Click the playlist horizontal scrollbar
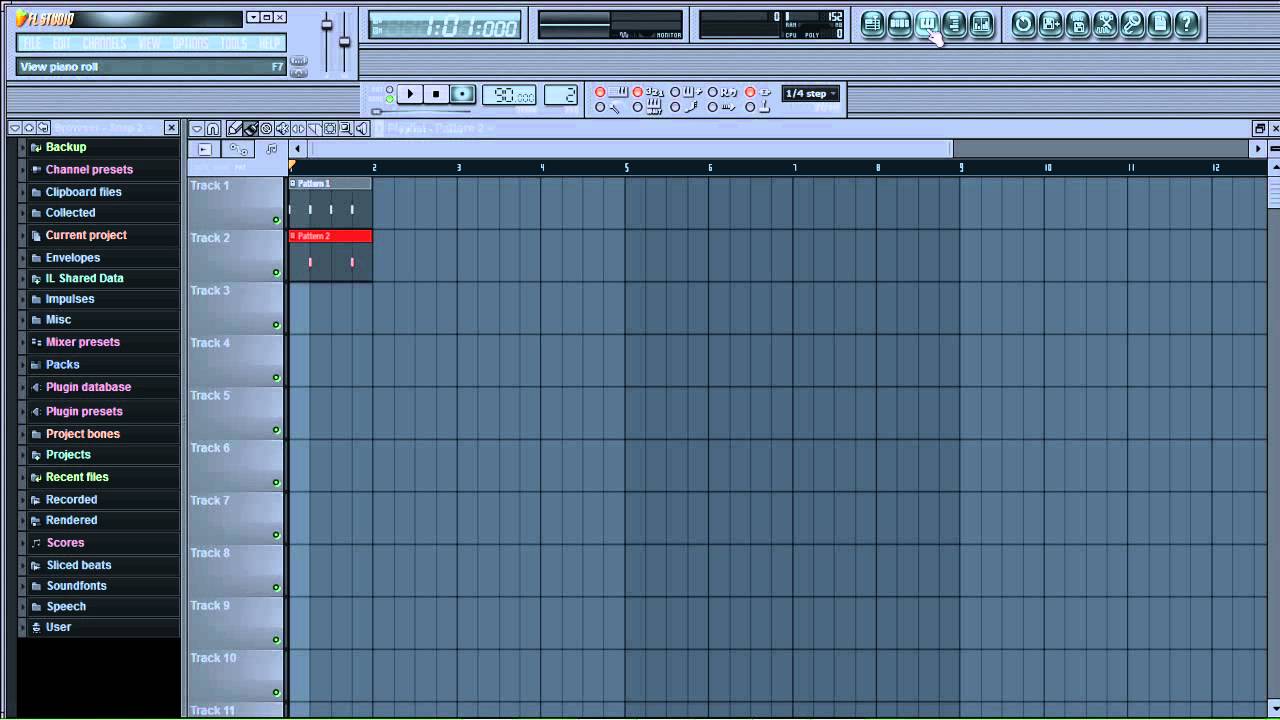Viewport: 1280px width, 720px height. point(632,149)
